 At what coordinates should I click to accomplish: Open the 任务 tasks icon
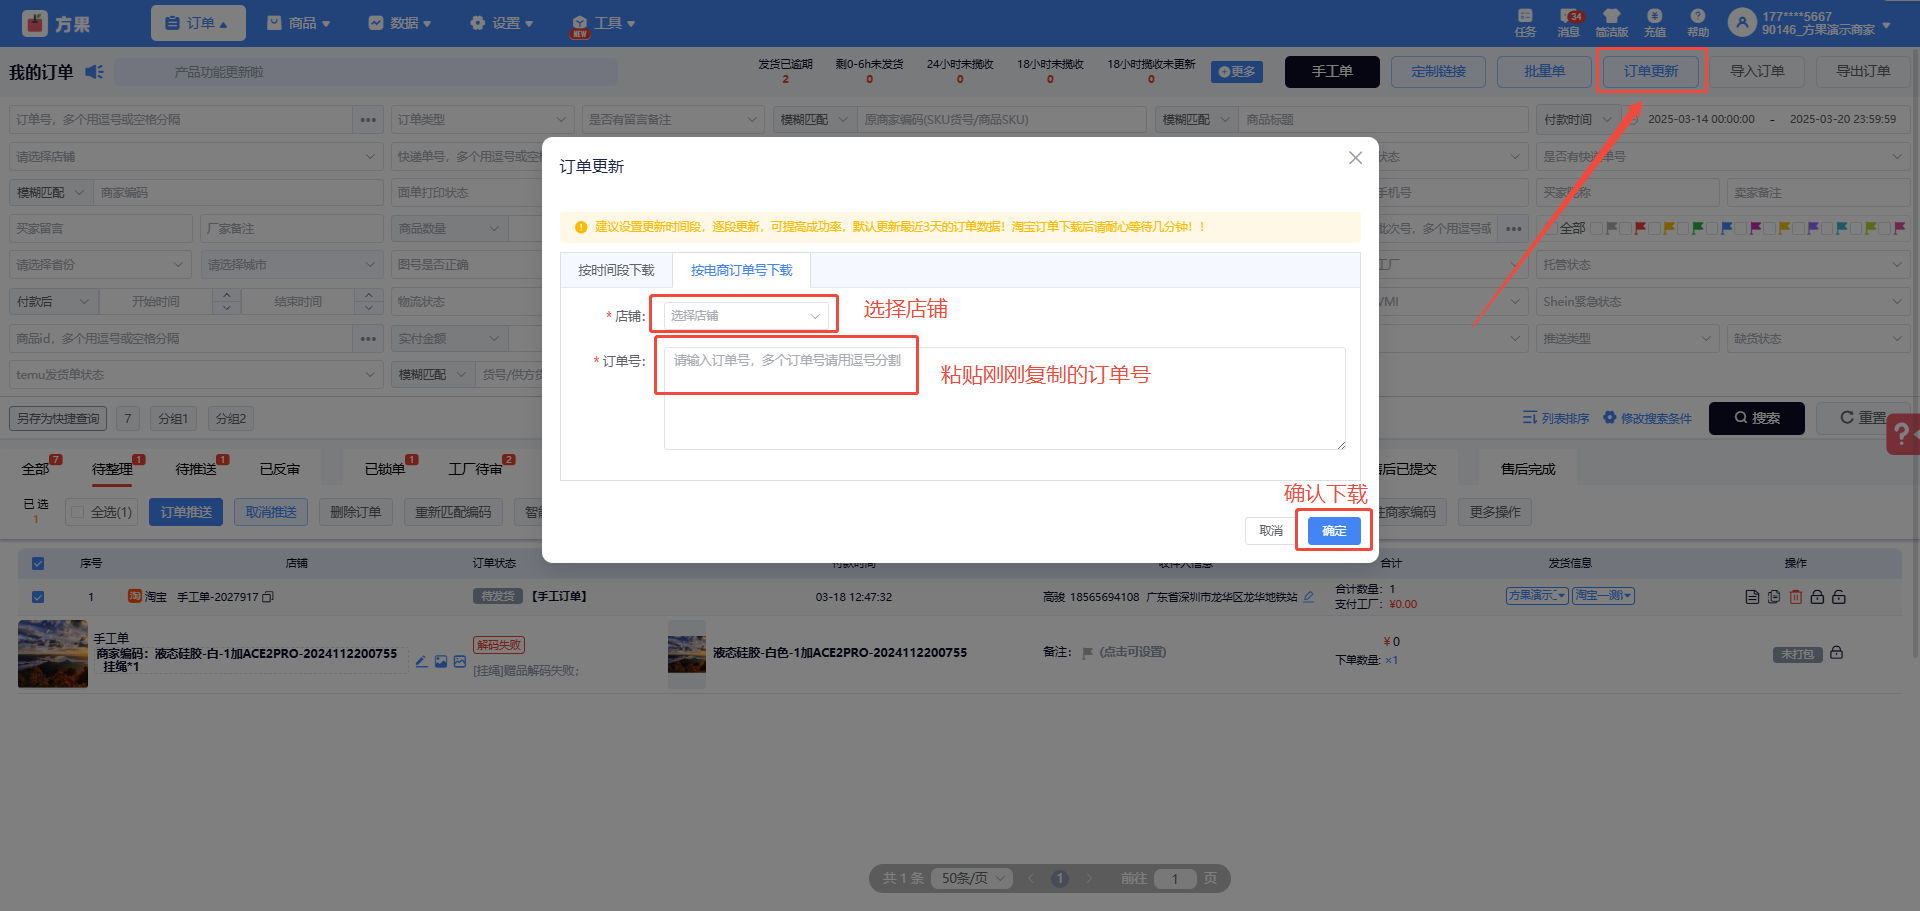click(x=1525, y=22)
